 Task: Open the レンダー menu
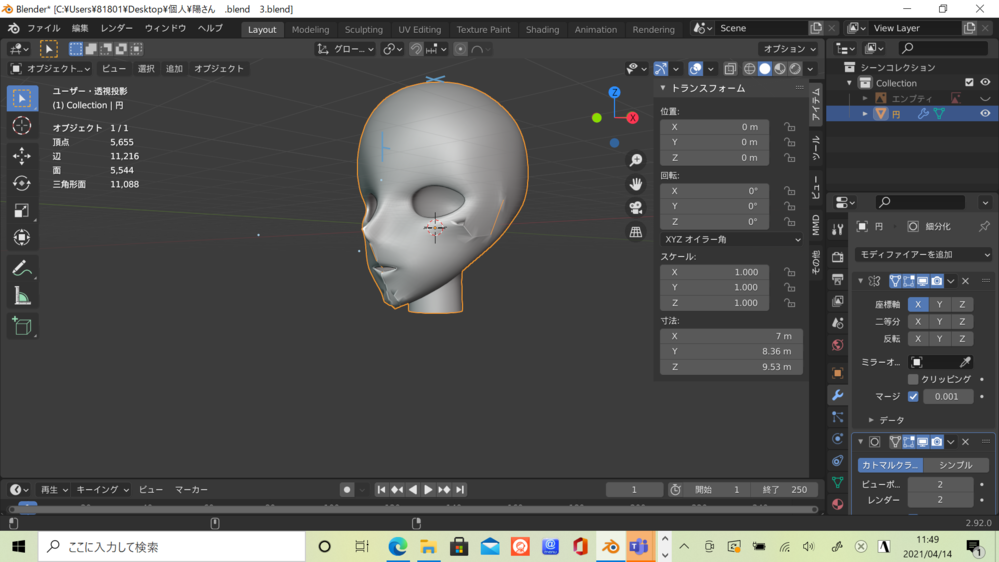pos(116,29)
